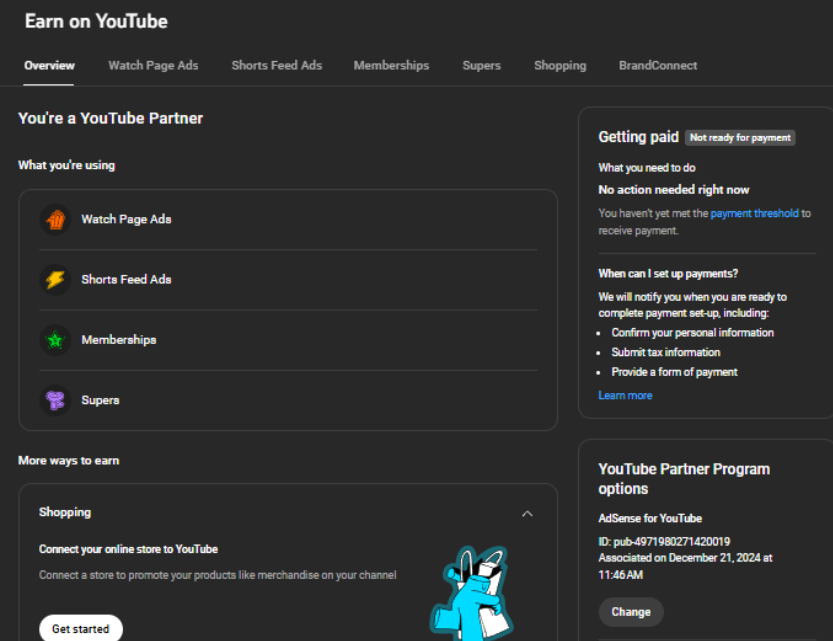This screenshot has width=833, height=641.
Task: Click the AdSense ID pub-4971980271420019 text
Action: tap(664, 542)
